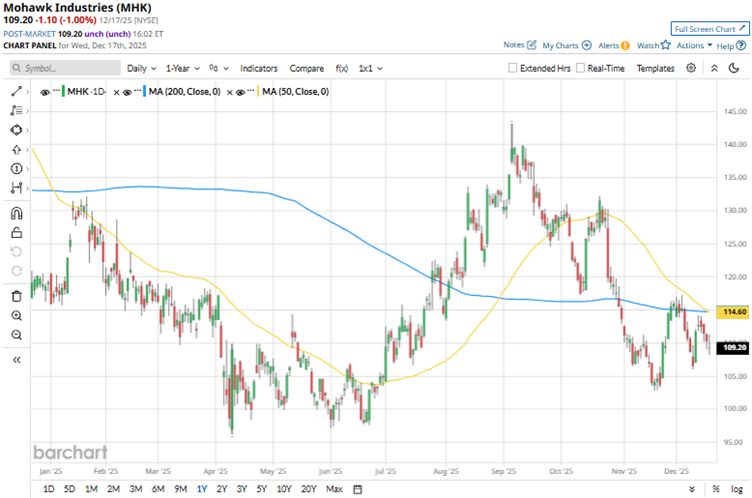Open the f(x) expressions tool

(x=341, y=68)
